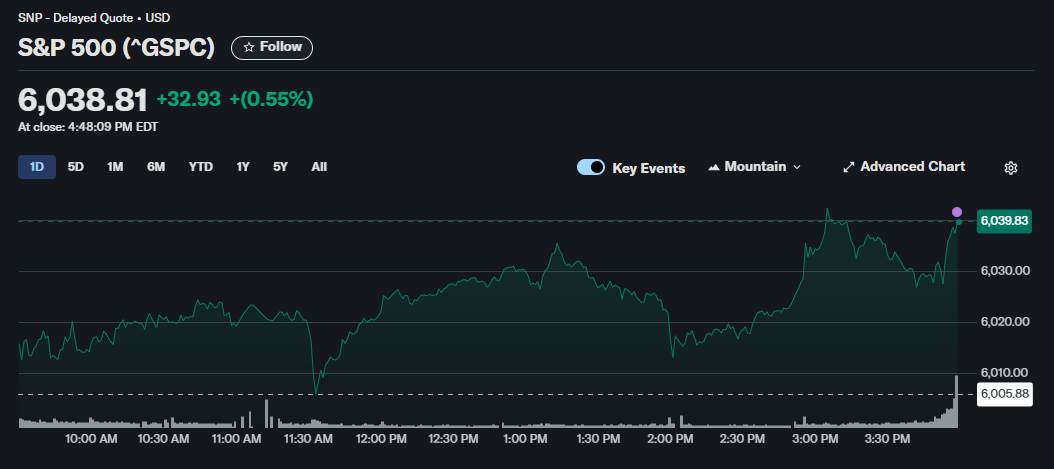Switch to the 5D range
Image resolution: width=1054 pixels, height=469 pixels.
click(76, 167)
